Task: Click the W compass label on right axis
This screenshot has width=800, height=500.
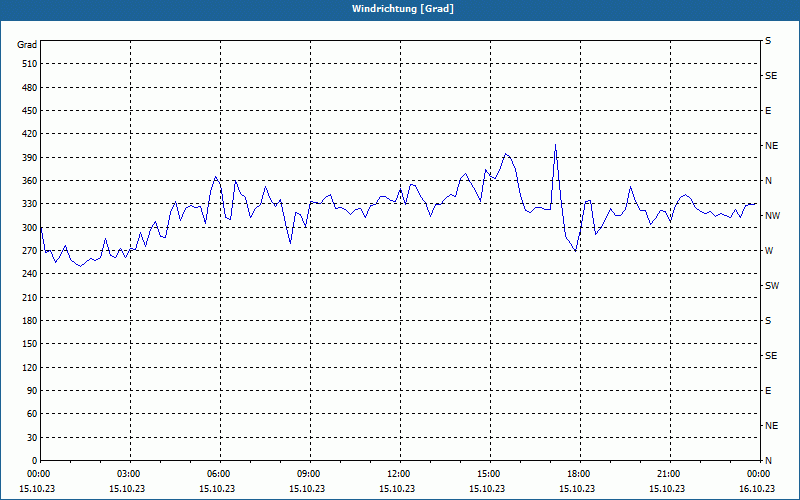Action: pyautogui.click(x=769, y=251)
